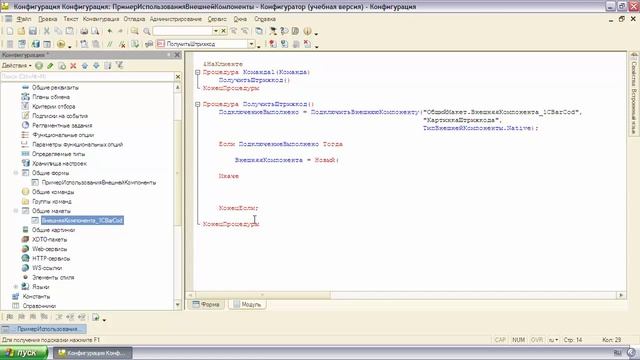Collapse procedure Команда1 code block

click(198, 72)
